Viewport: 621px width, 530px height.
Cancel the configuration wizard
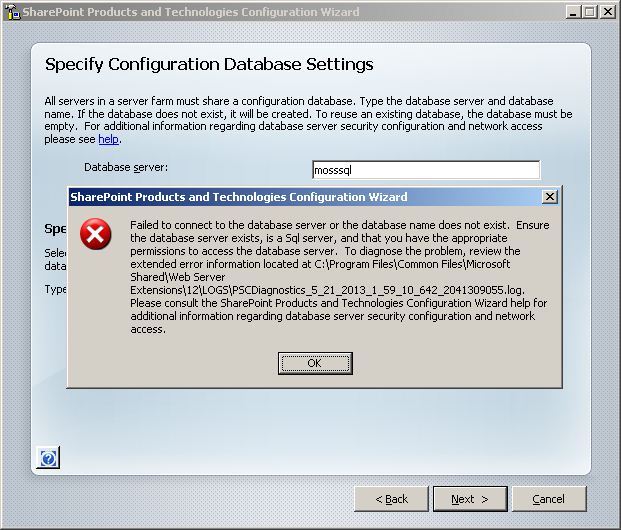coord(549,499)
